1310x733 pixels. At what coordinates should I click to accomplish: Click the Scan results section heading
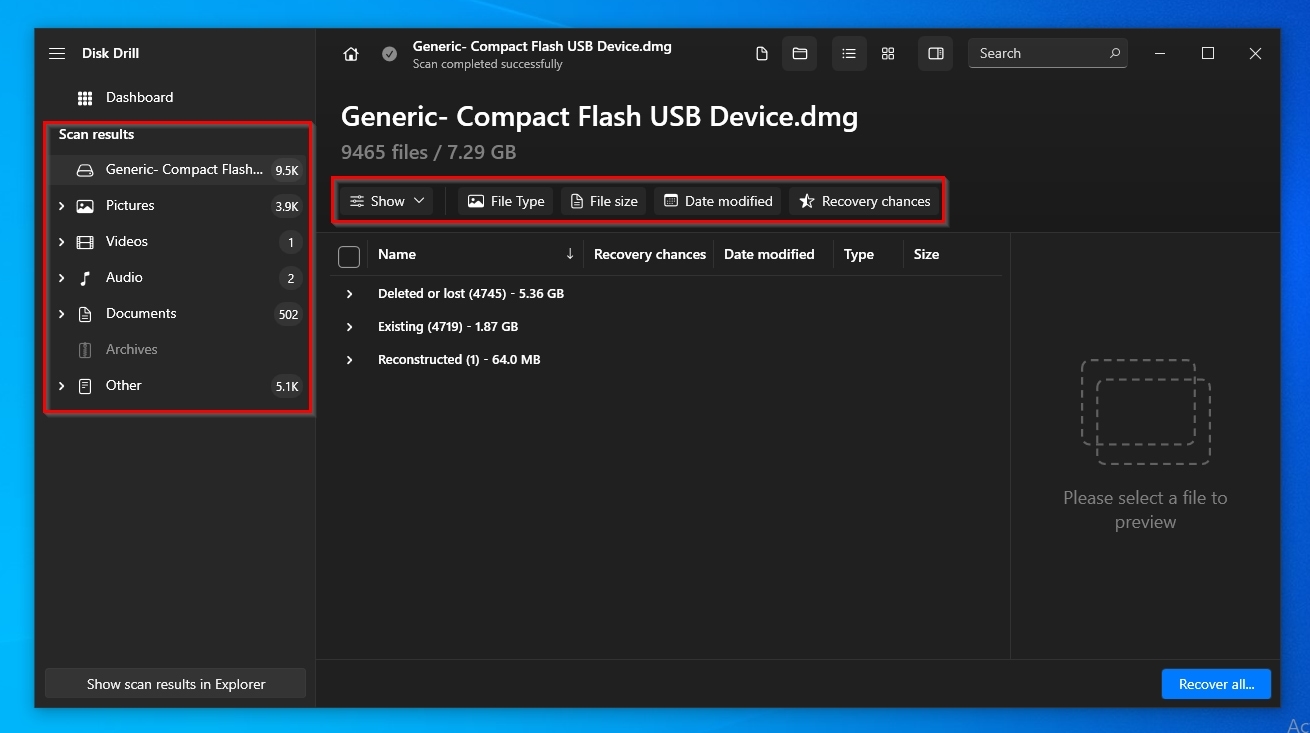[96, 134]
